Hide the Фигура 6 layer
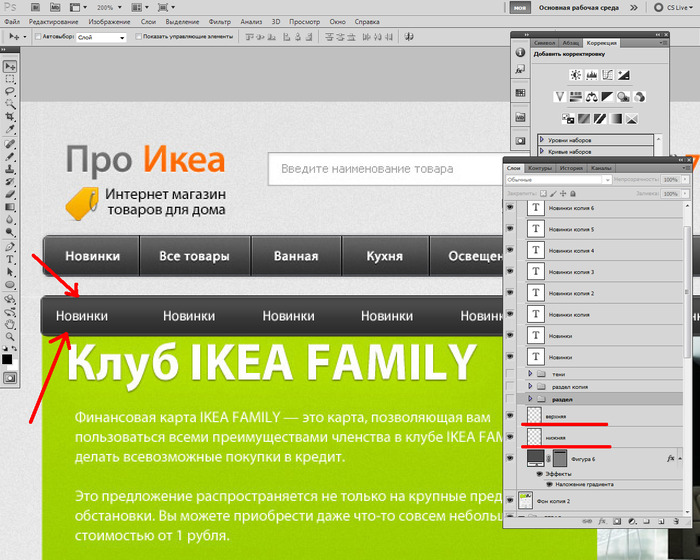 pyautogui.click(x=510, y=459)
